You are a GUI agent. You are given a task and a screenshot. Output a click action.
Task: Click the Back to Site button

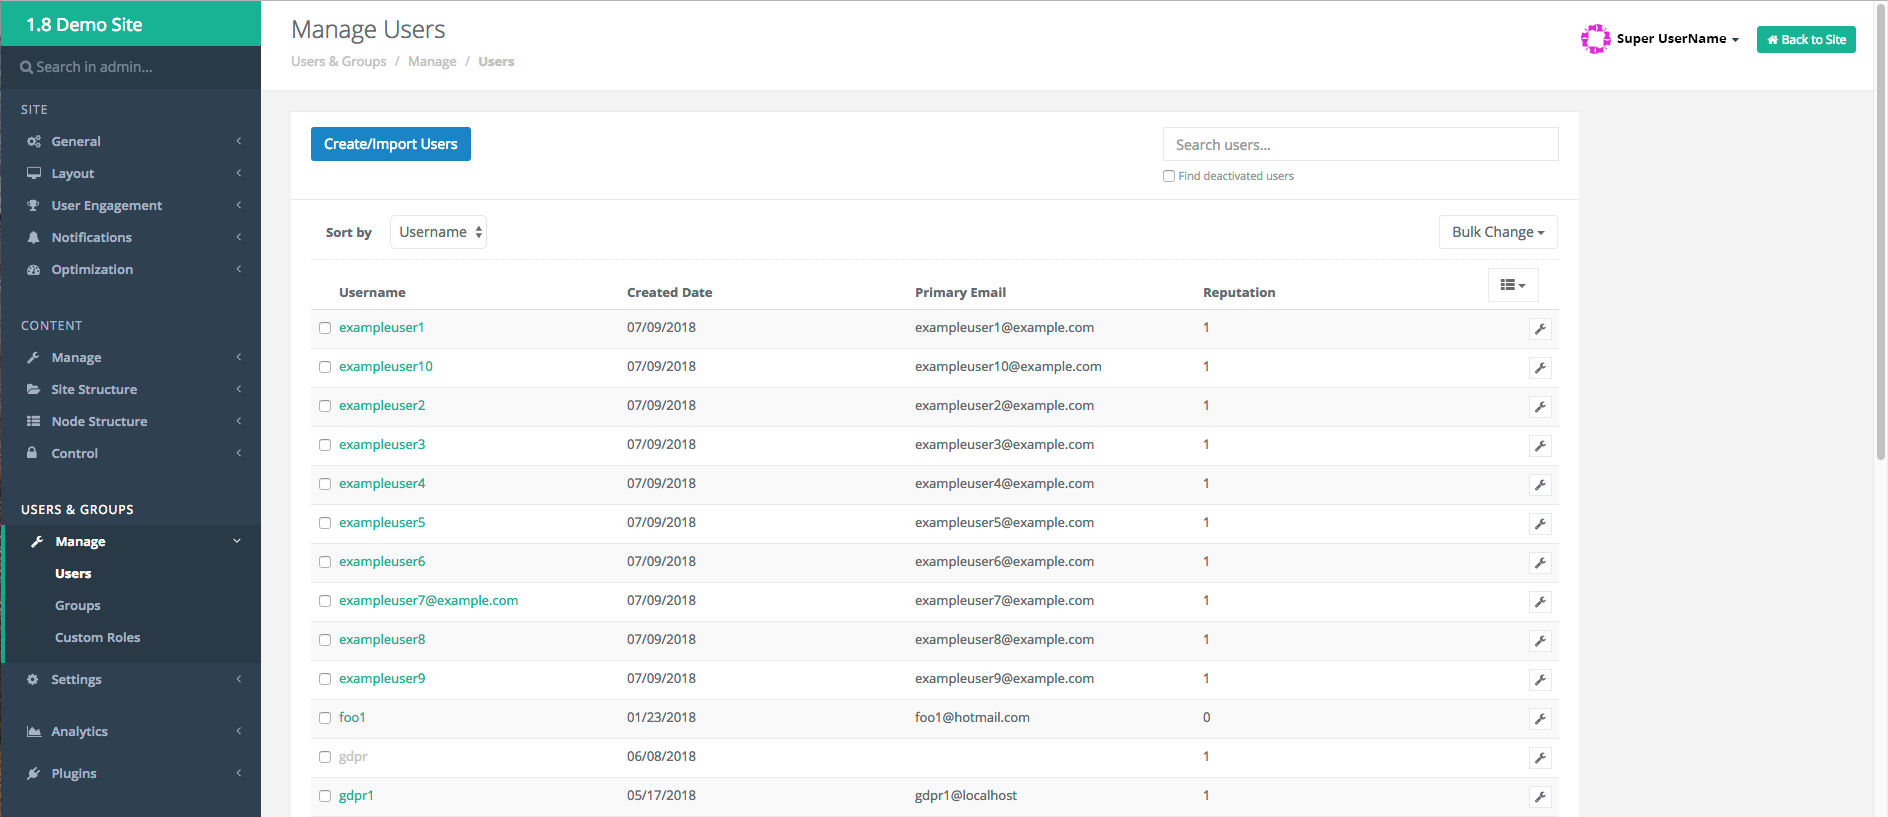pos(1806,39)
